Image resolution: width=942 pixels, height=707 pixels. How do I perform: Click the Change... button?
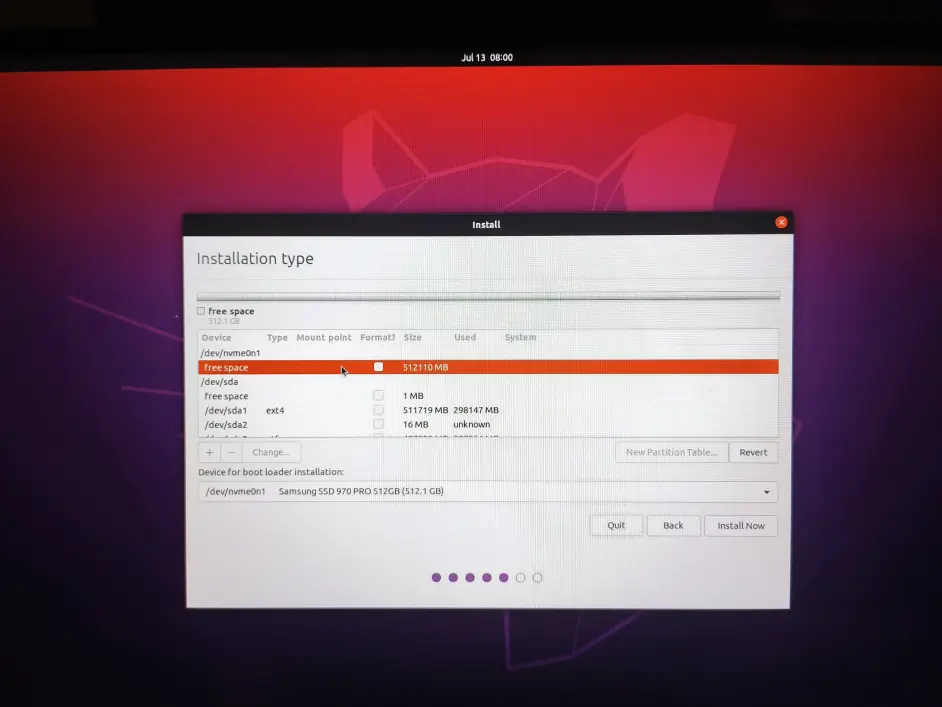(272, 452)
